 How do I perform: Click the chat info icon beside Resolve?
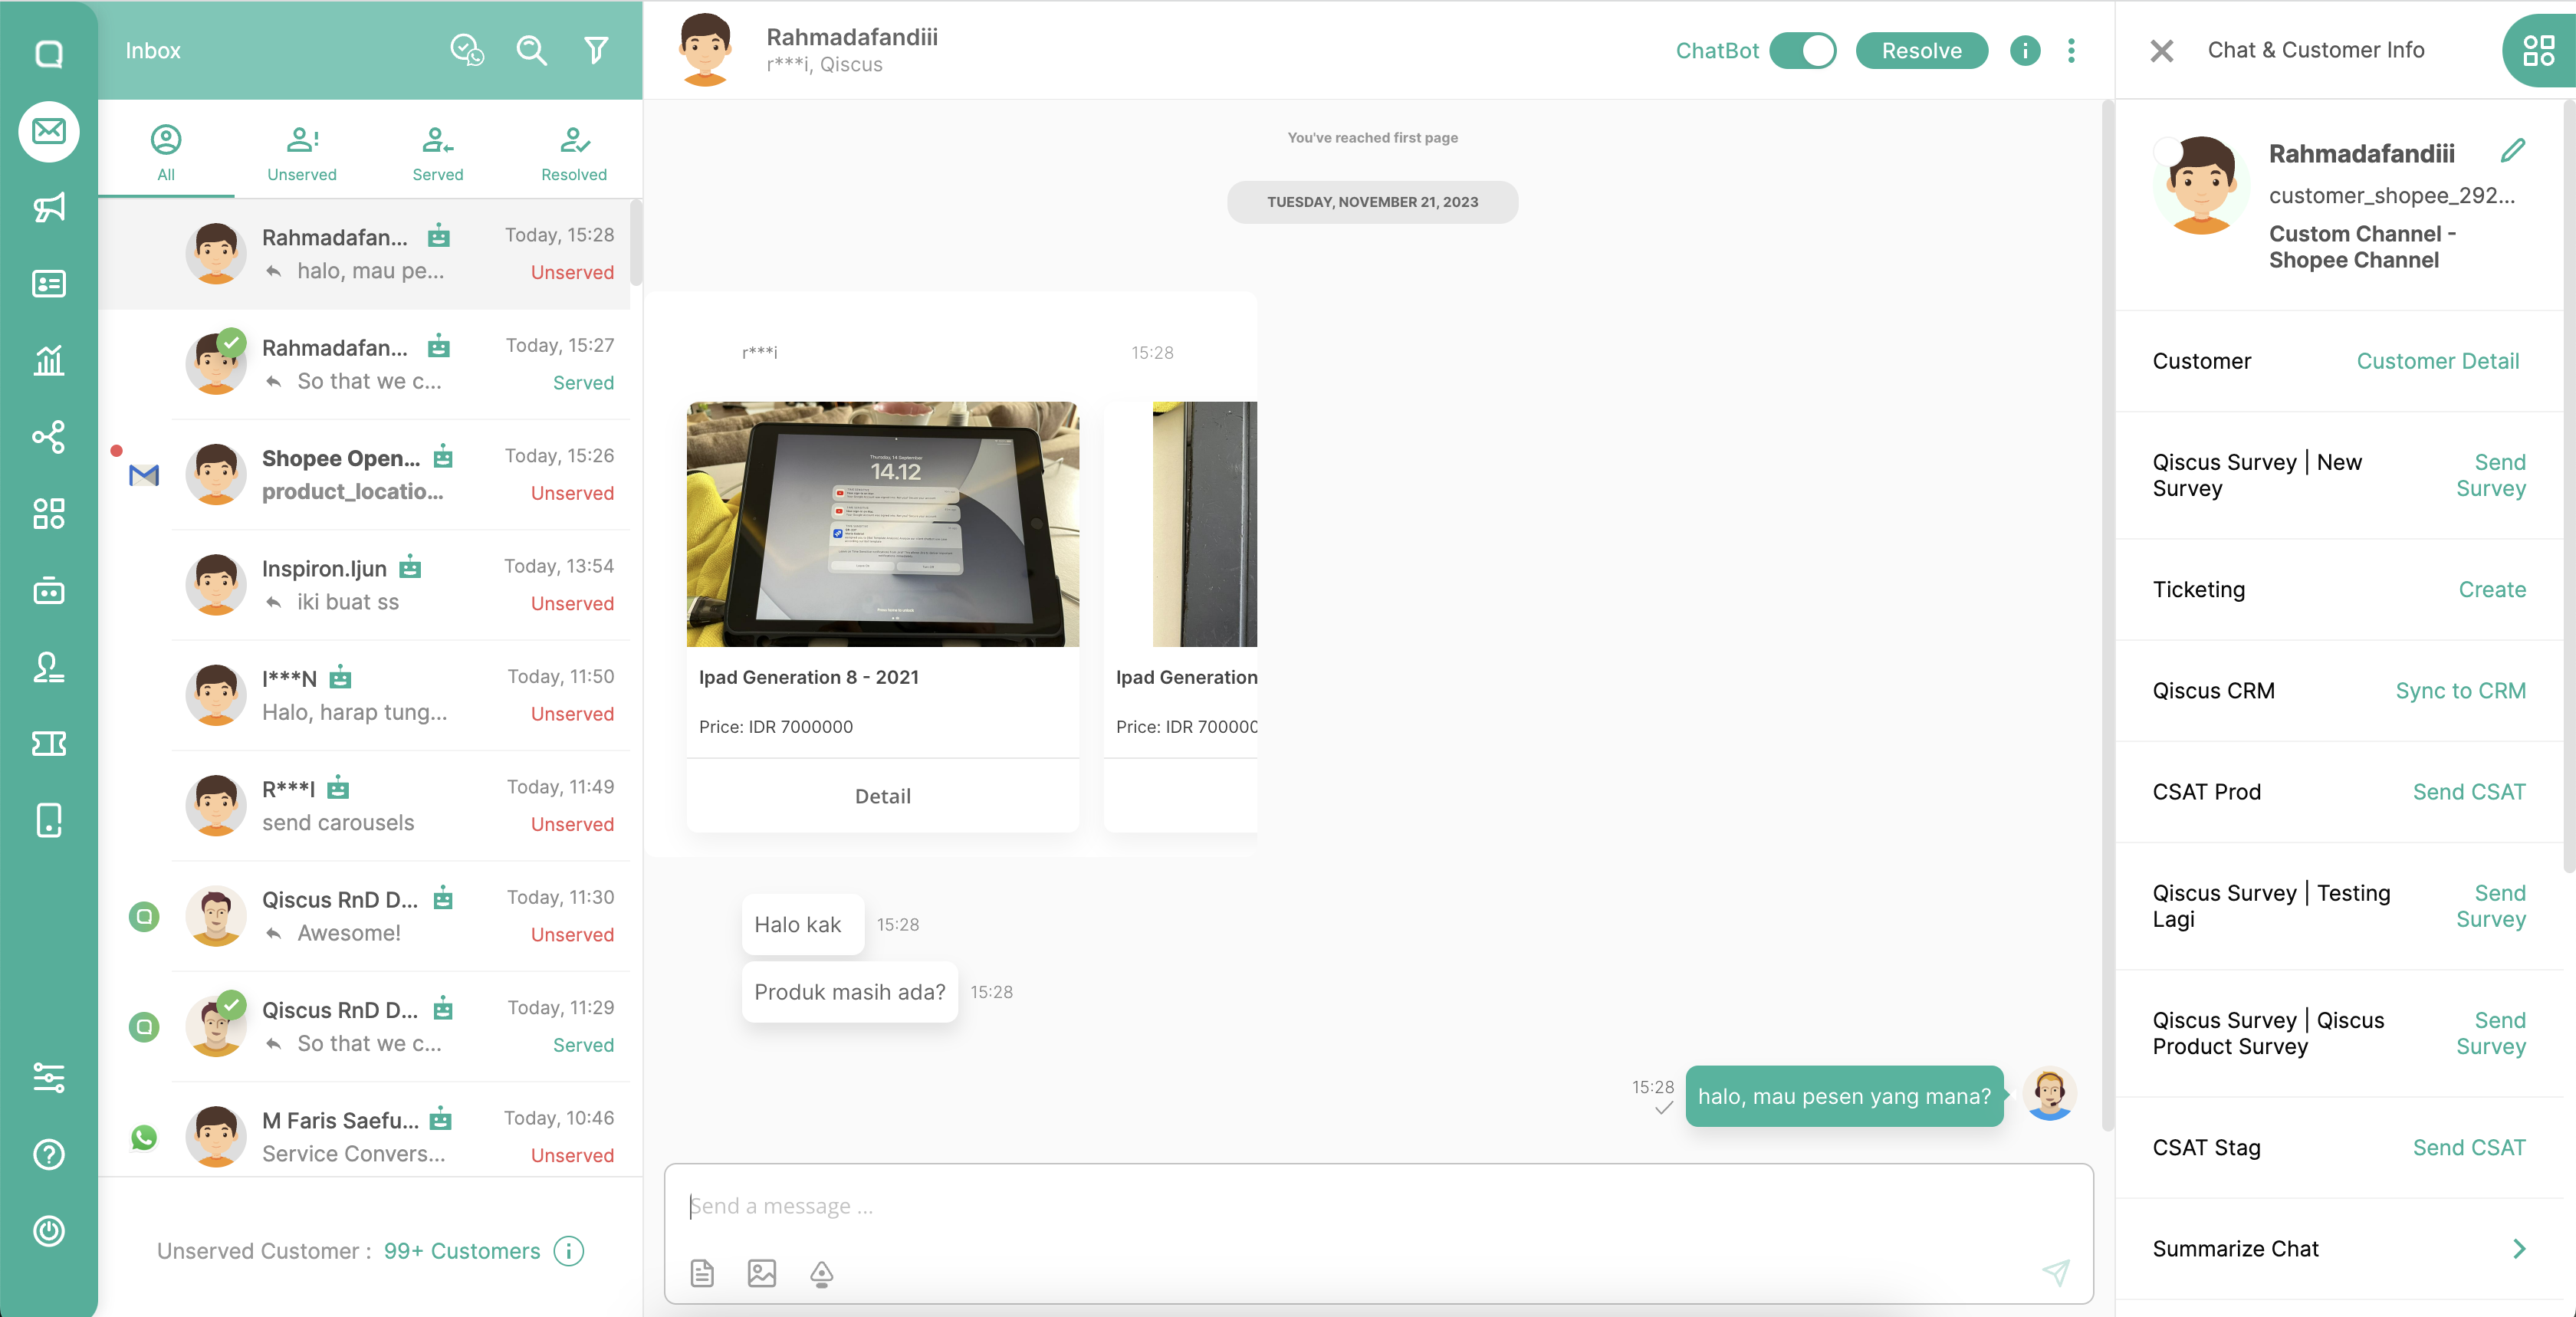click(x=2024, y=50)
